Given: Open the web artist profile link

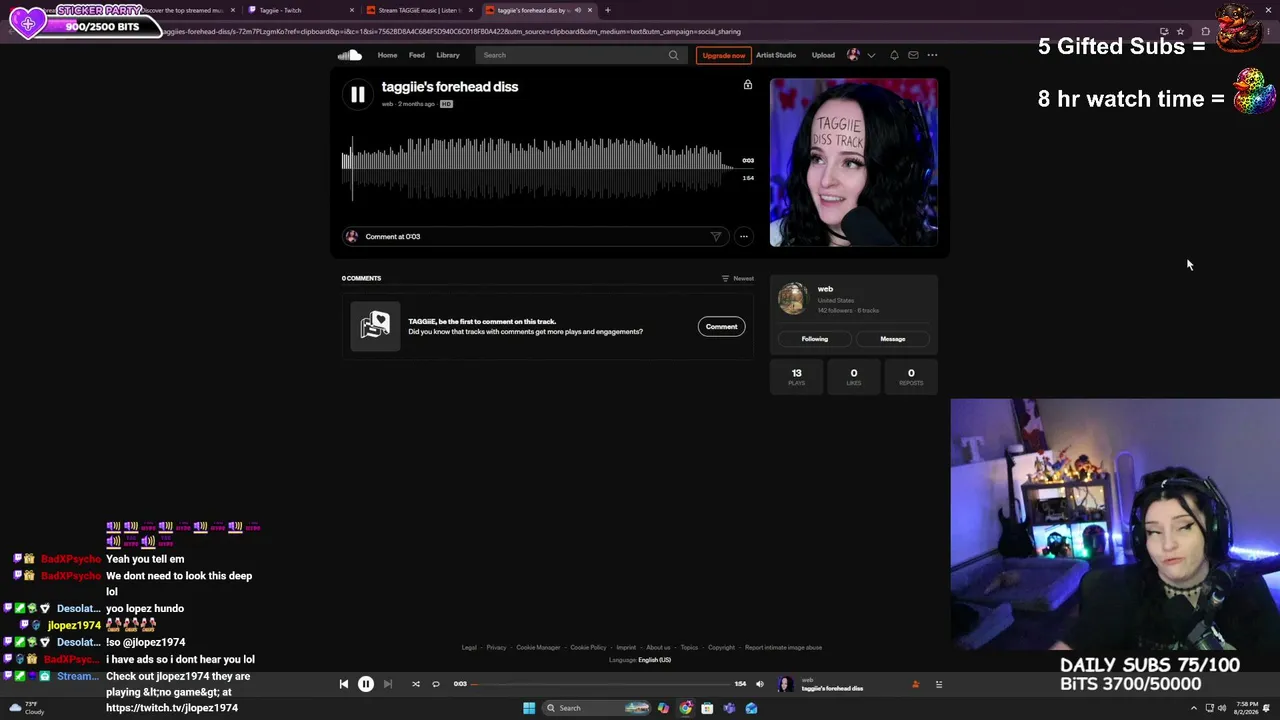Looking at the screenshot, I should 825,289.
